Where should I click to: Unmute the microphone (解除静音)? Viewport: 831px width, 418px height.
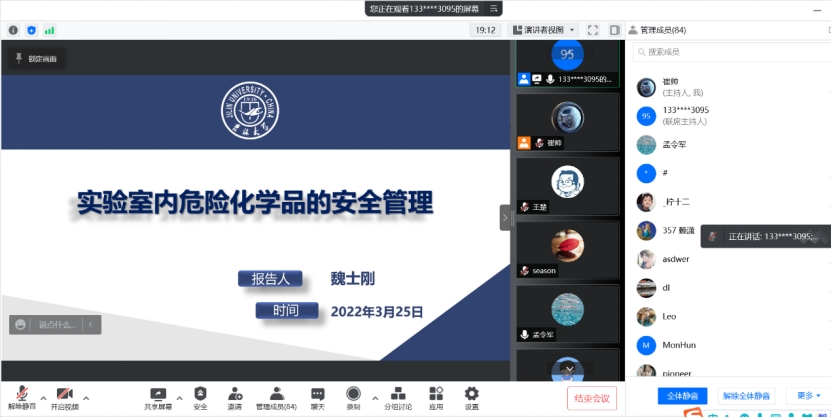coord(22,397)
